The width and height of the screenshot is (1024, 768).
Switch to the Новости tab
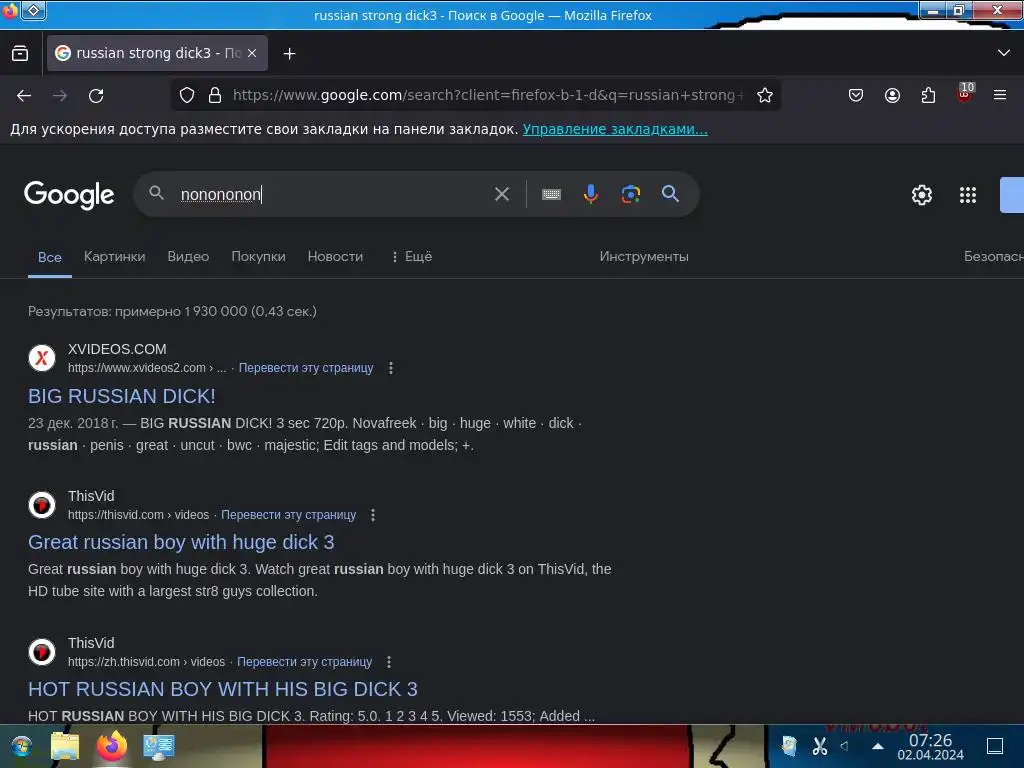(335, 257)
